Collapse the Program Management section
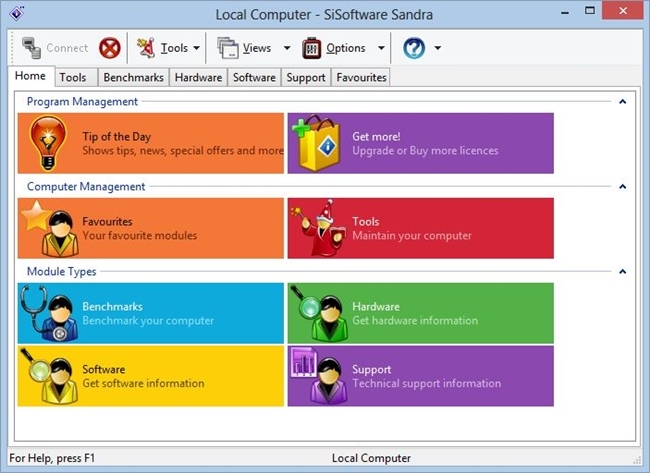 (x=623, y=102)
